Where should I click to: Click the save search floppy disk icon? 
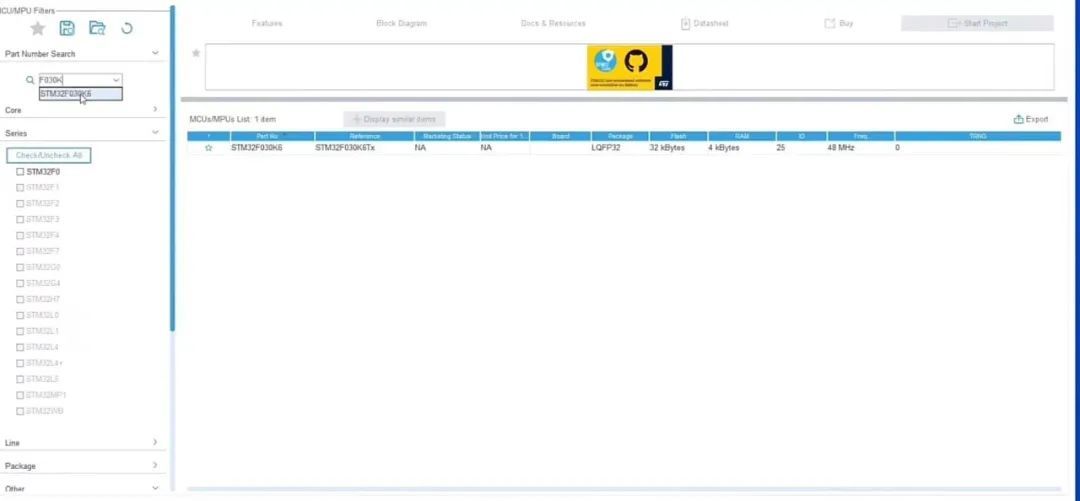[67, 28]
